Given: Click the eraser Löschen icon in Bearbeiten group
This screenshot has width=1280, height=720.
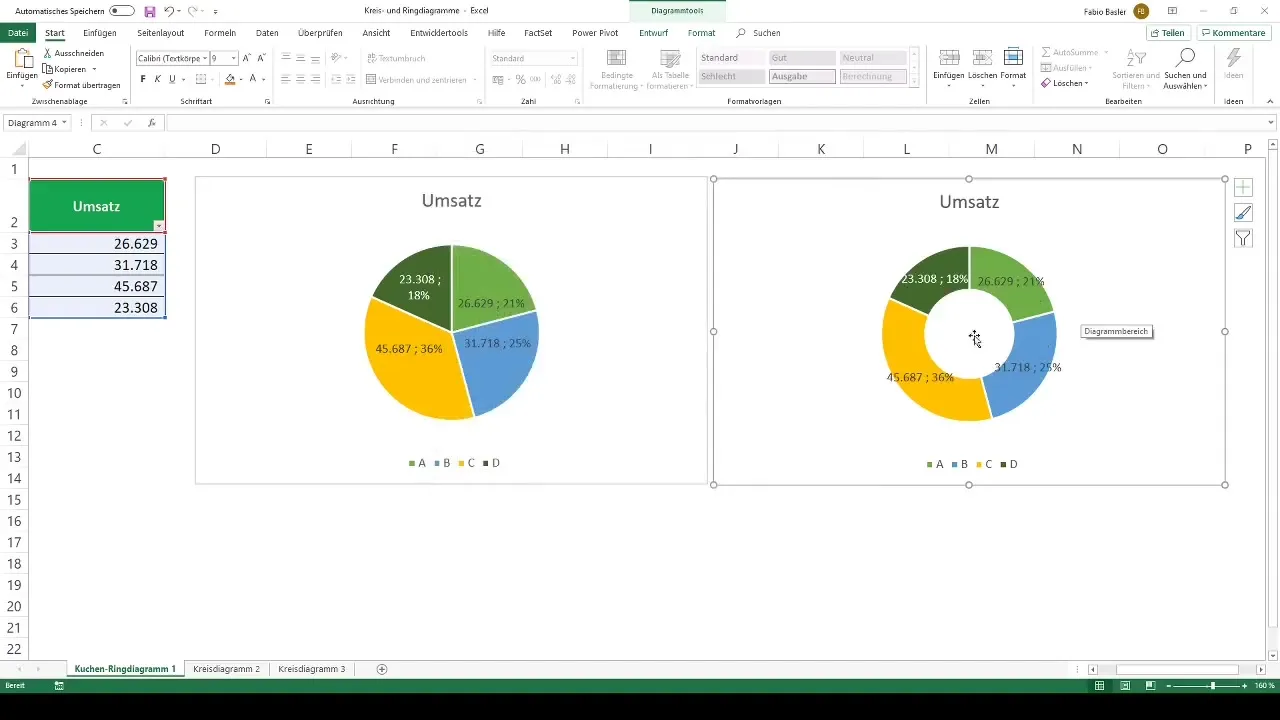Looking at the screenshot, I should pyautogui.click(x=1047, y=83).
